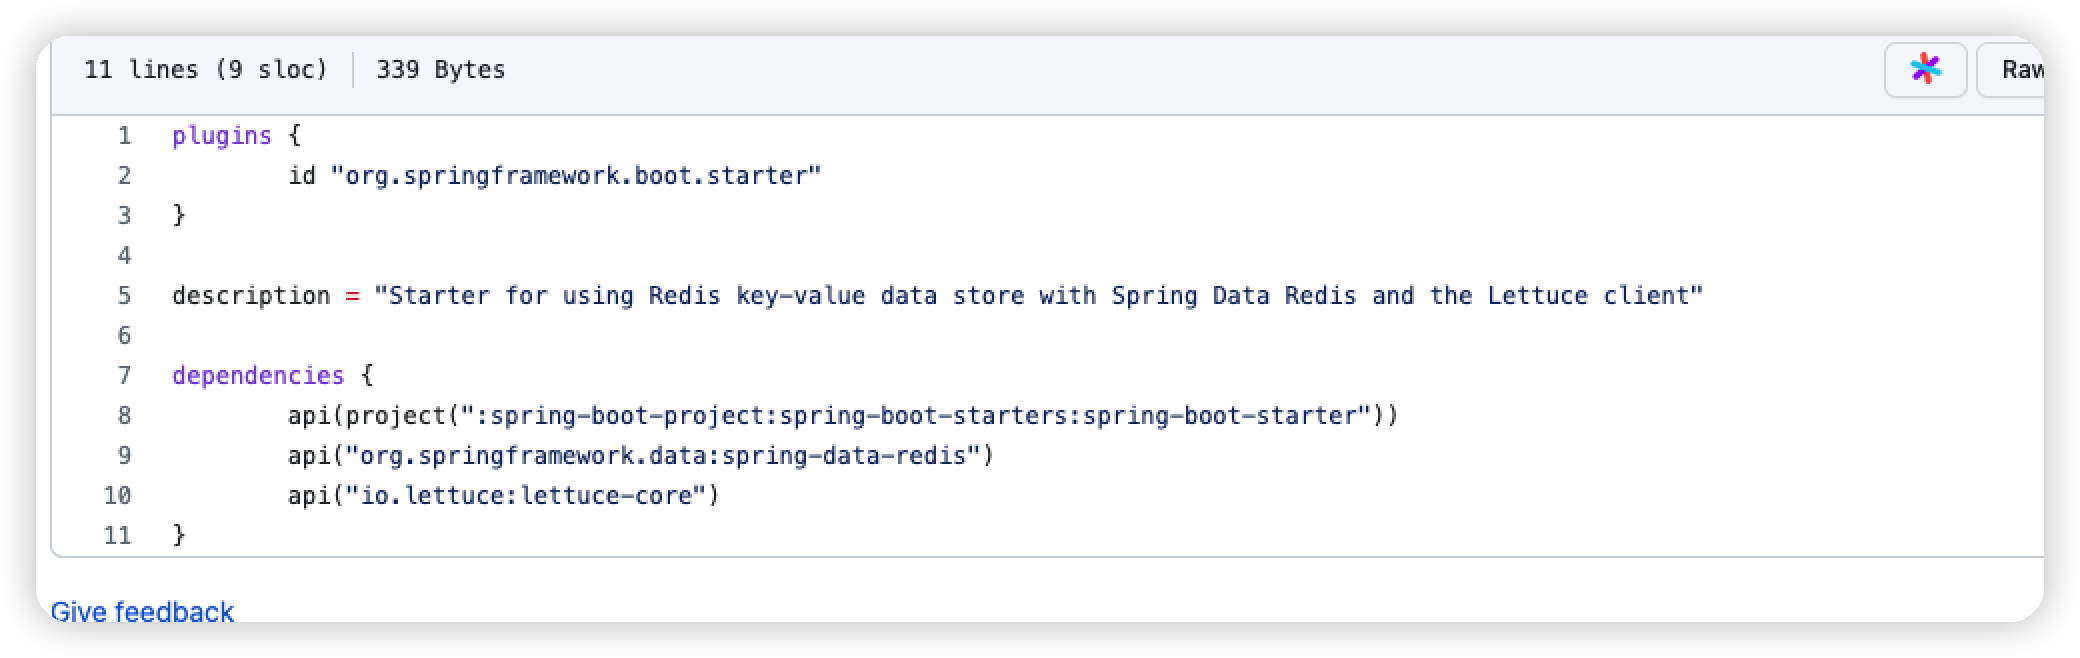Select line number 2 in the gutter

coord(123,175)
